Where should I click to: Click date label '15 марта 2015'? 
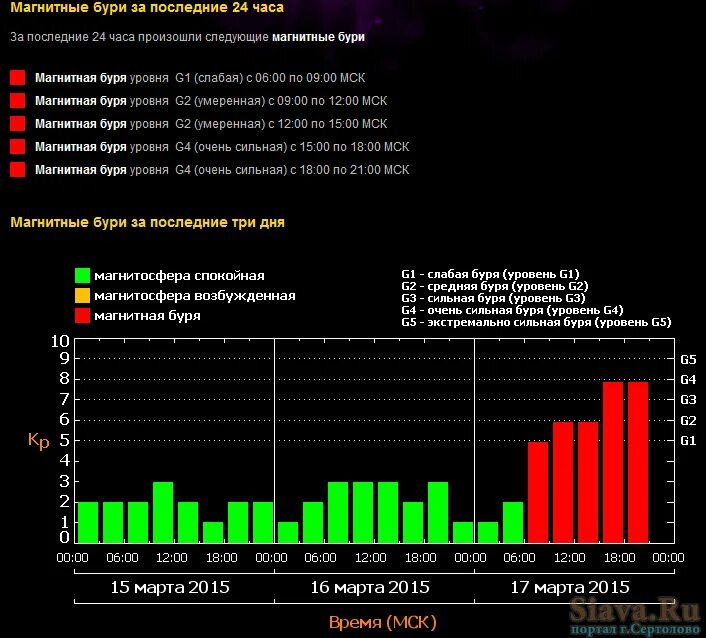tap(170, 588)
